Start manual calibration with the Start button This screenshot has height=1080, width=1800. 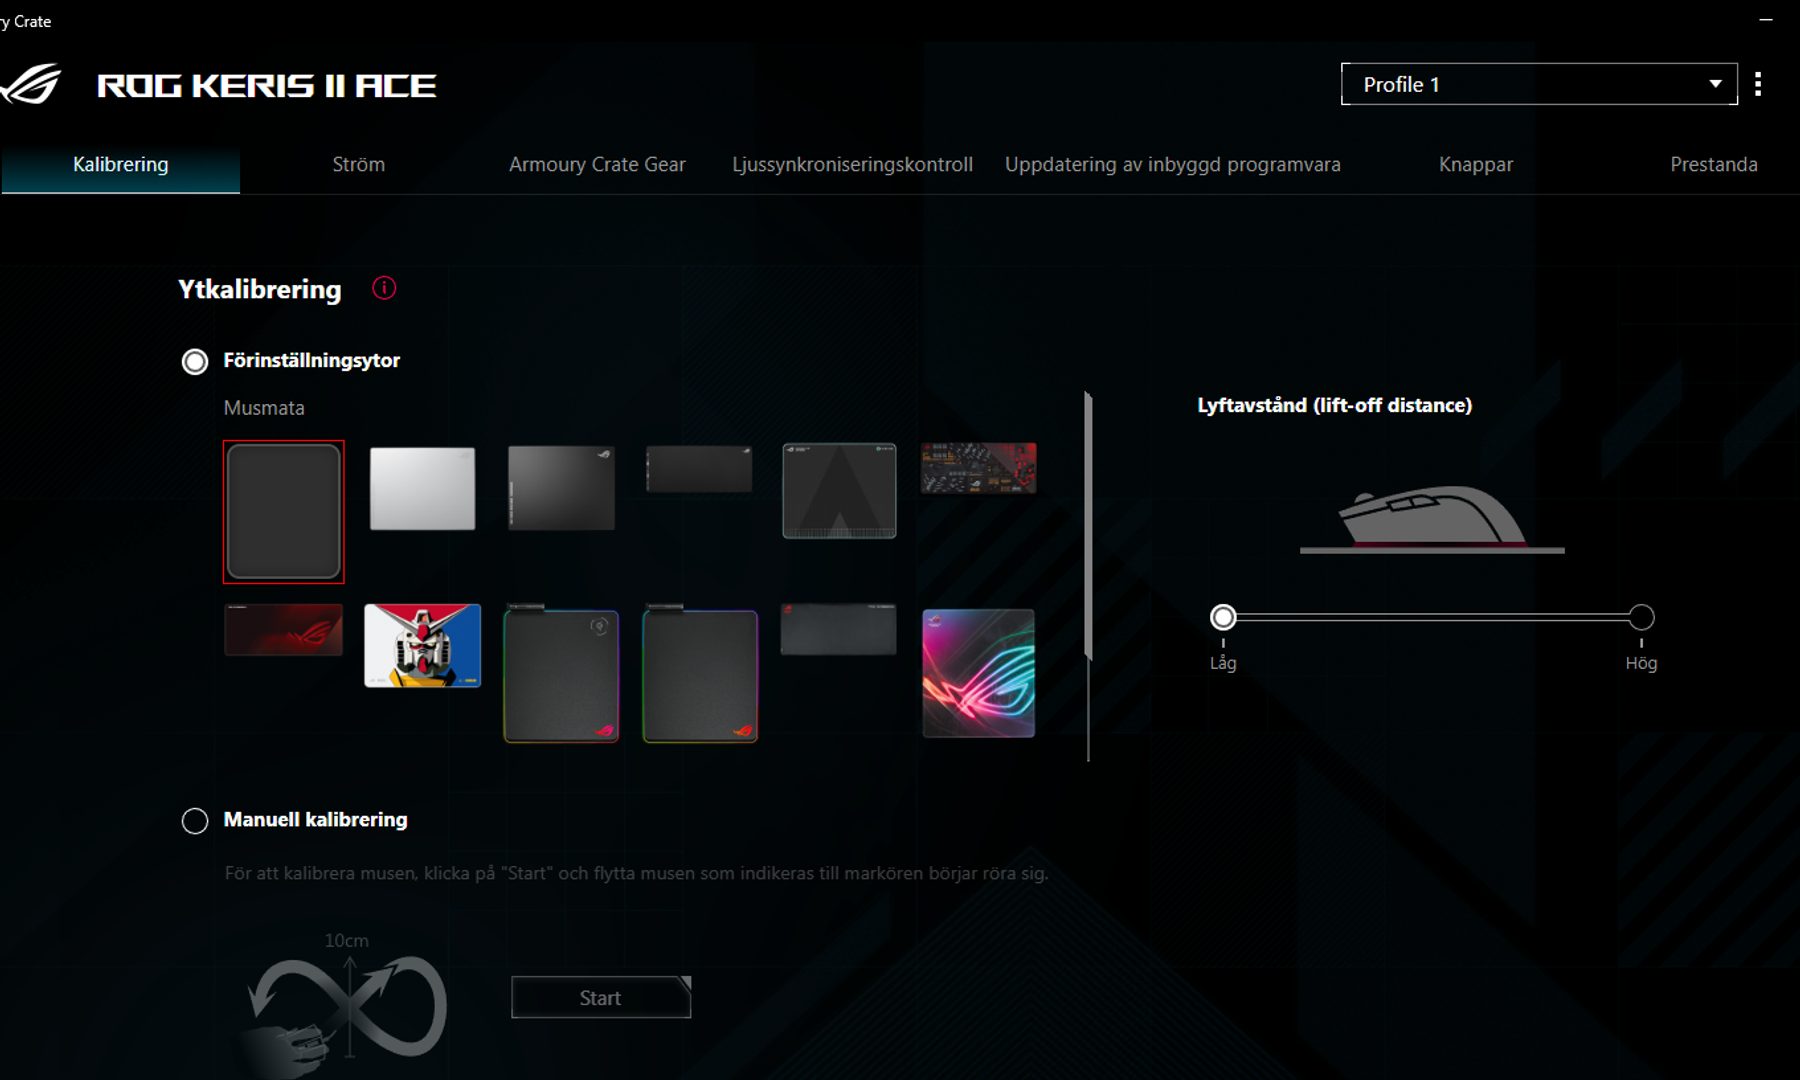(601, 997)
